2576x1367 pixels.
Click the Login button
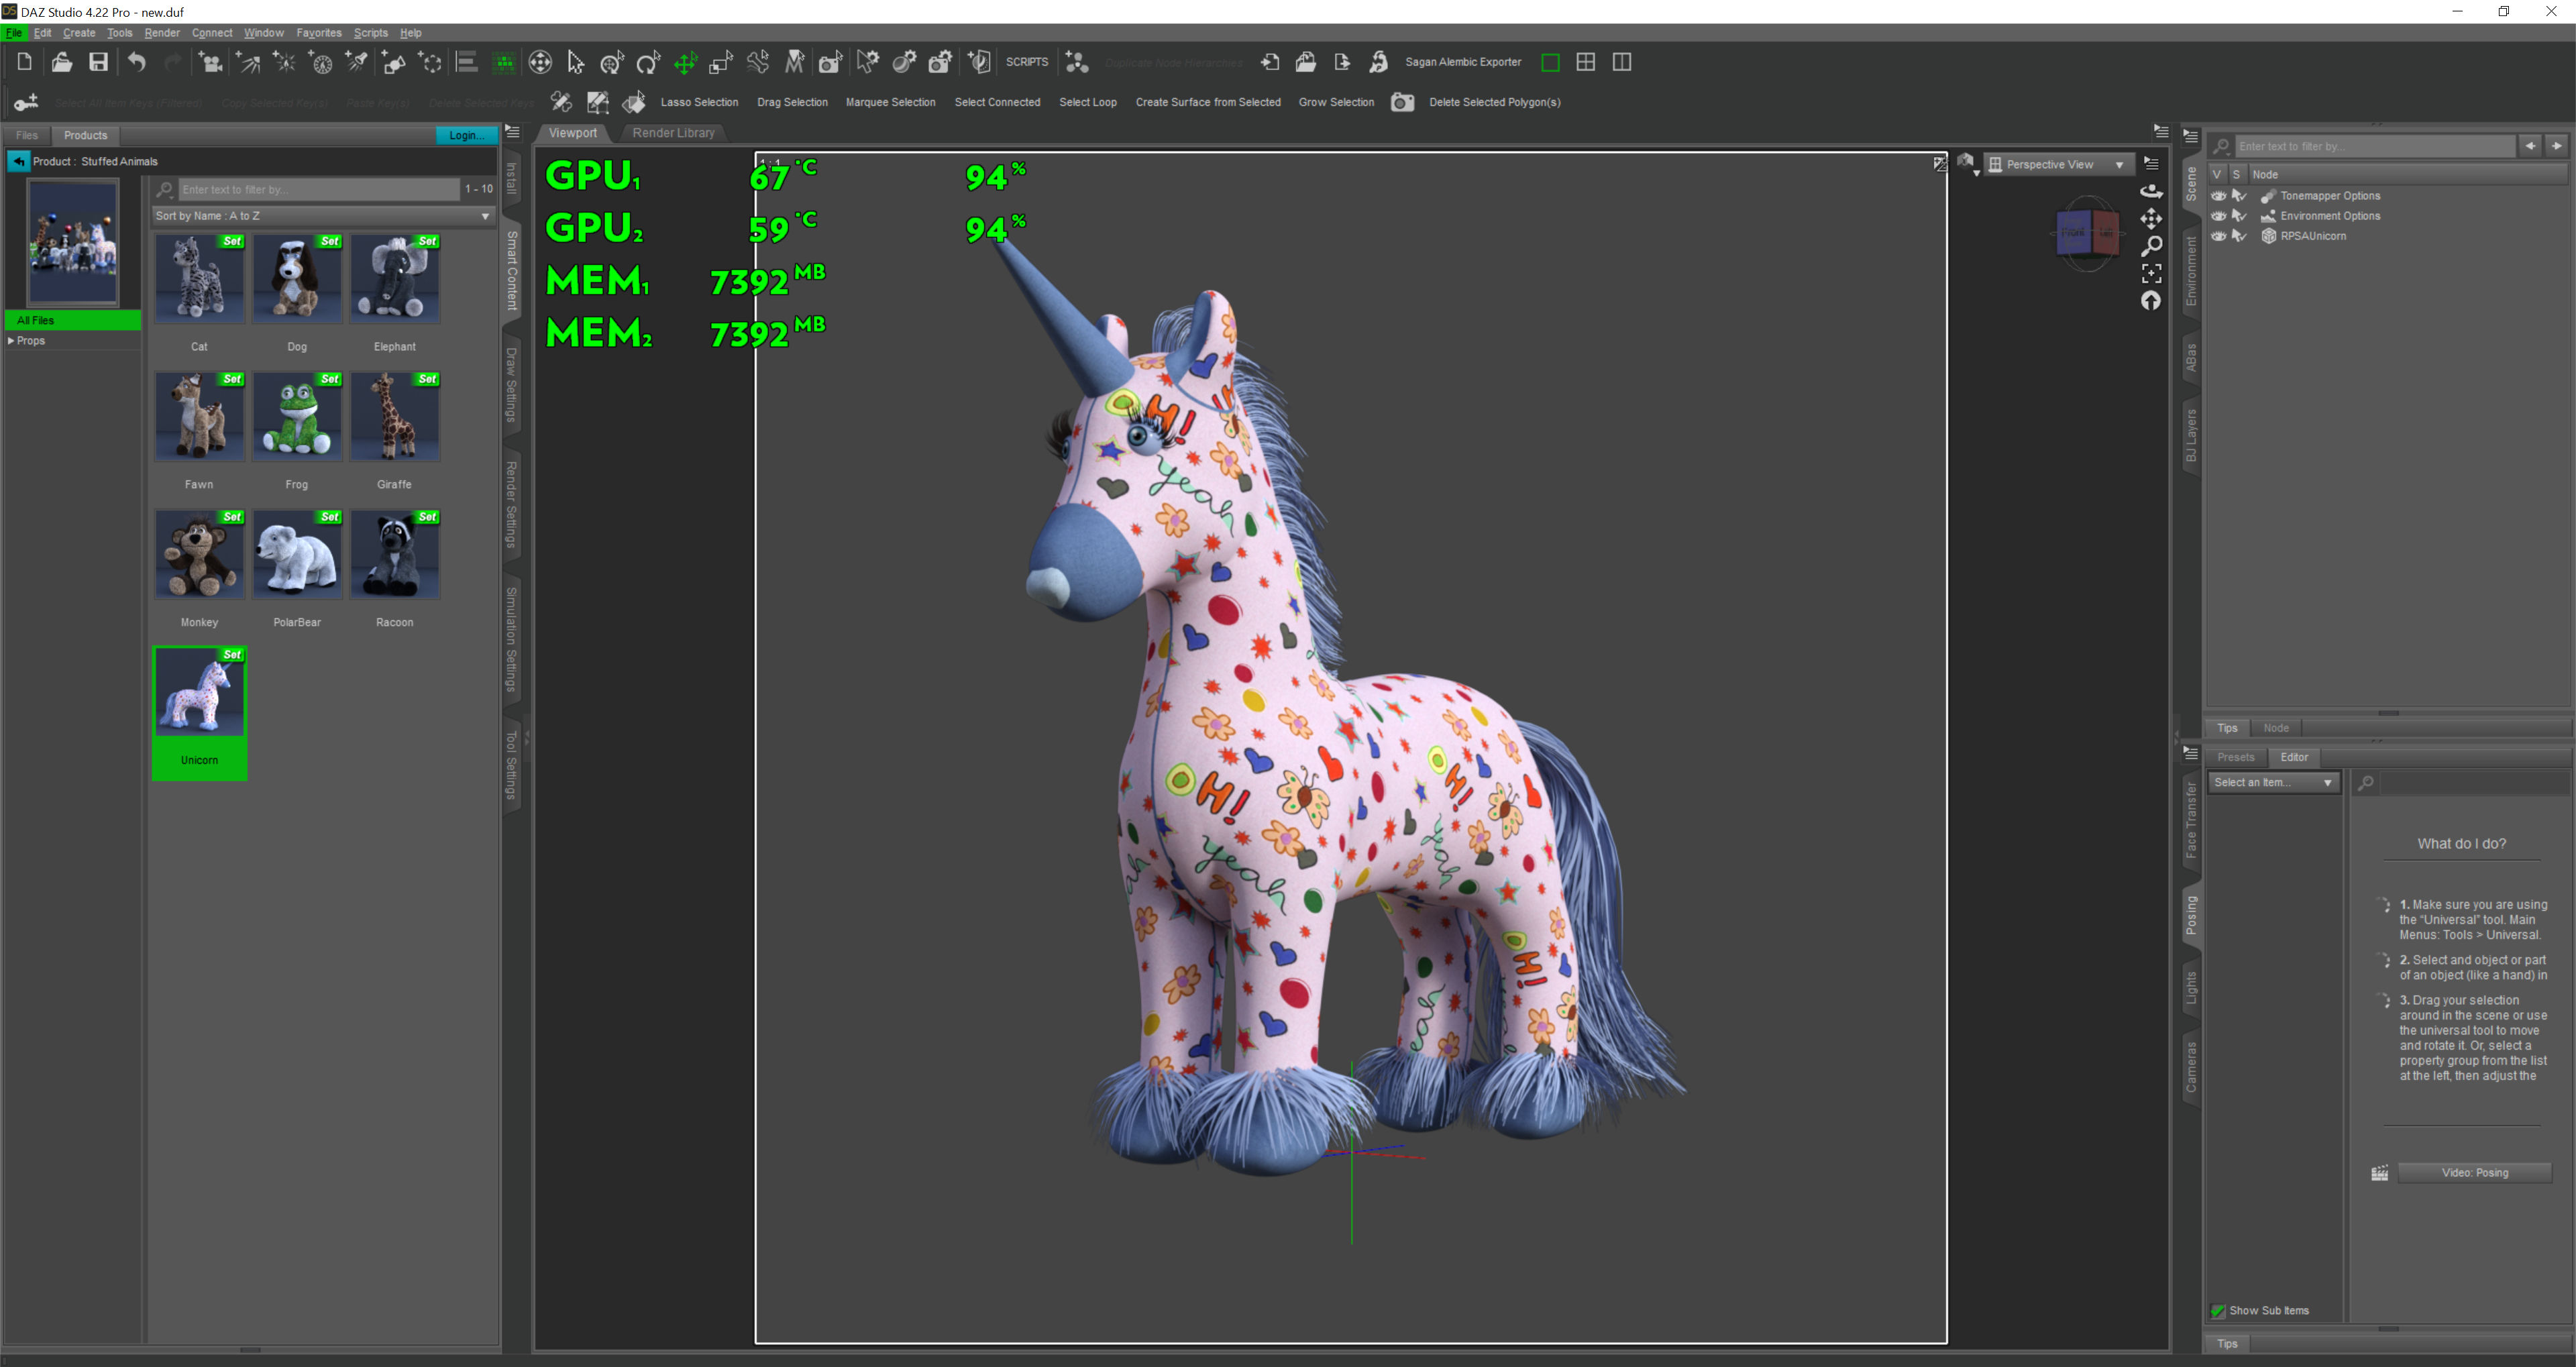click(x=465, y=135)
